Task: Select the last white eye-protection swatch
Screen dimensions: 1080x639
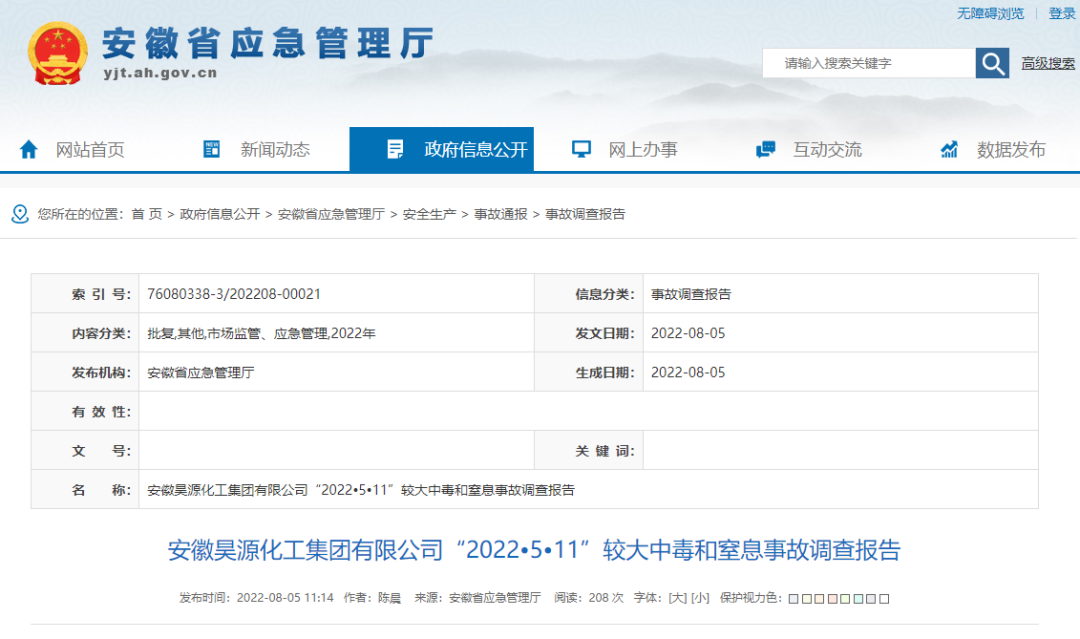Action: pyautogui.click(x=884, y=598)
